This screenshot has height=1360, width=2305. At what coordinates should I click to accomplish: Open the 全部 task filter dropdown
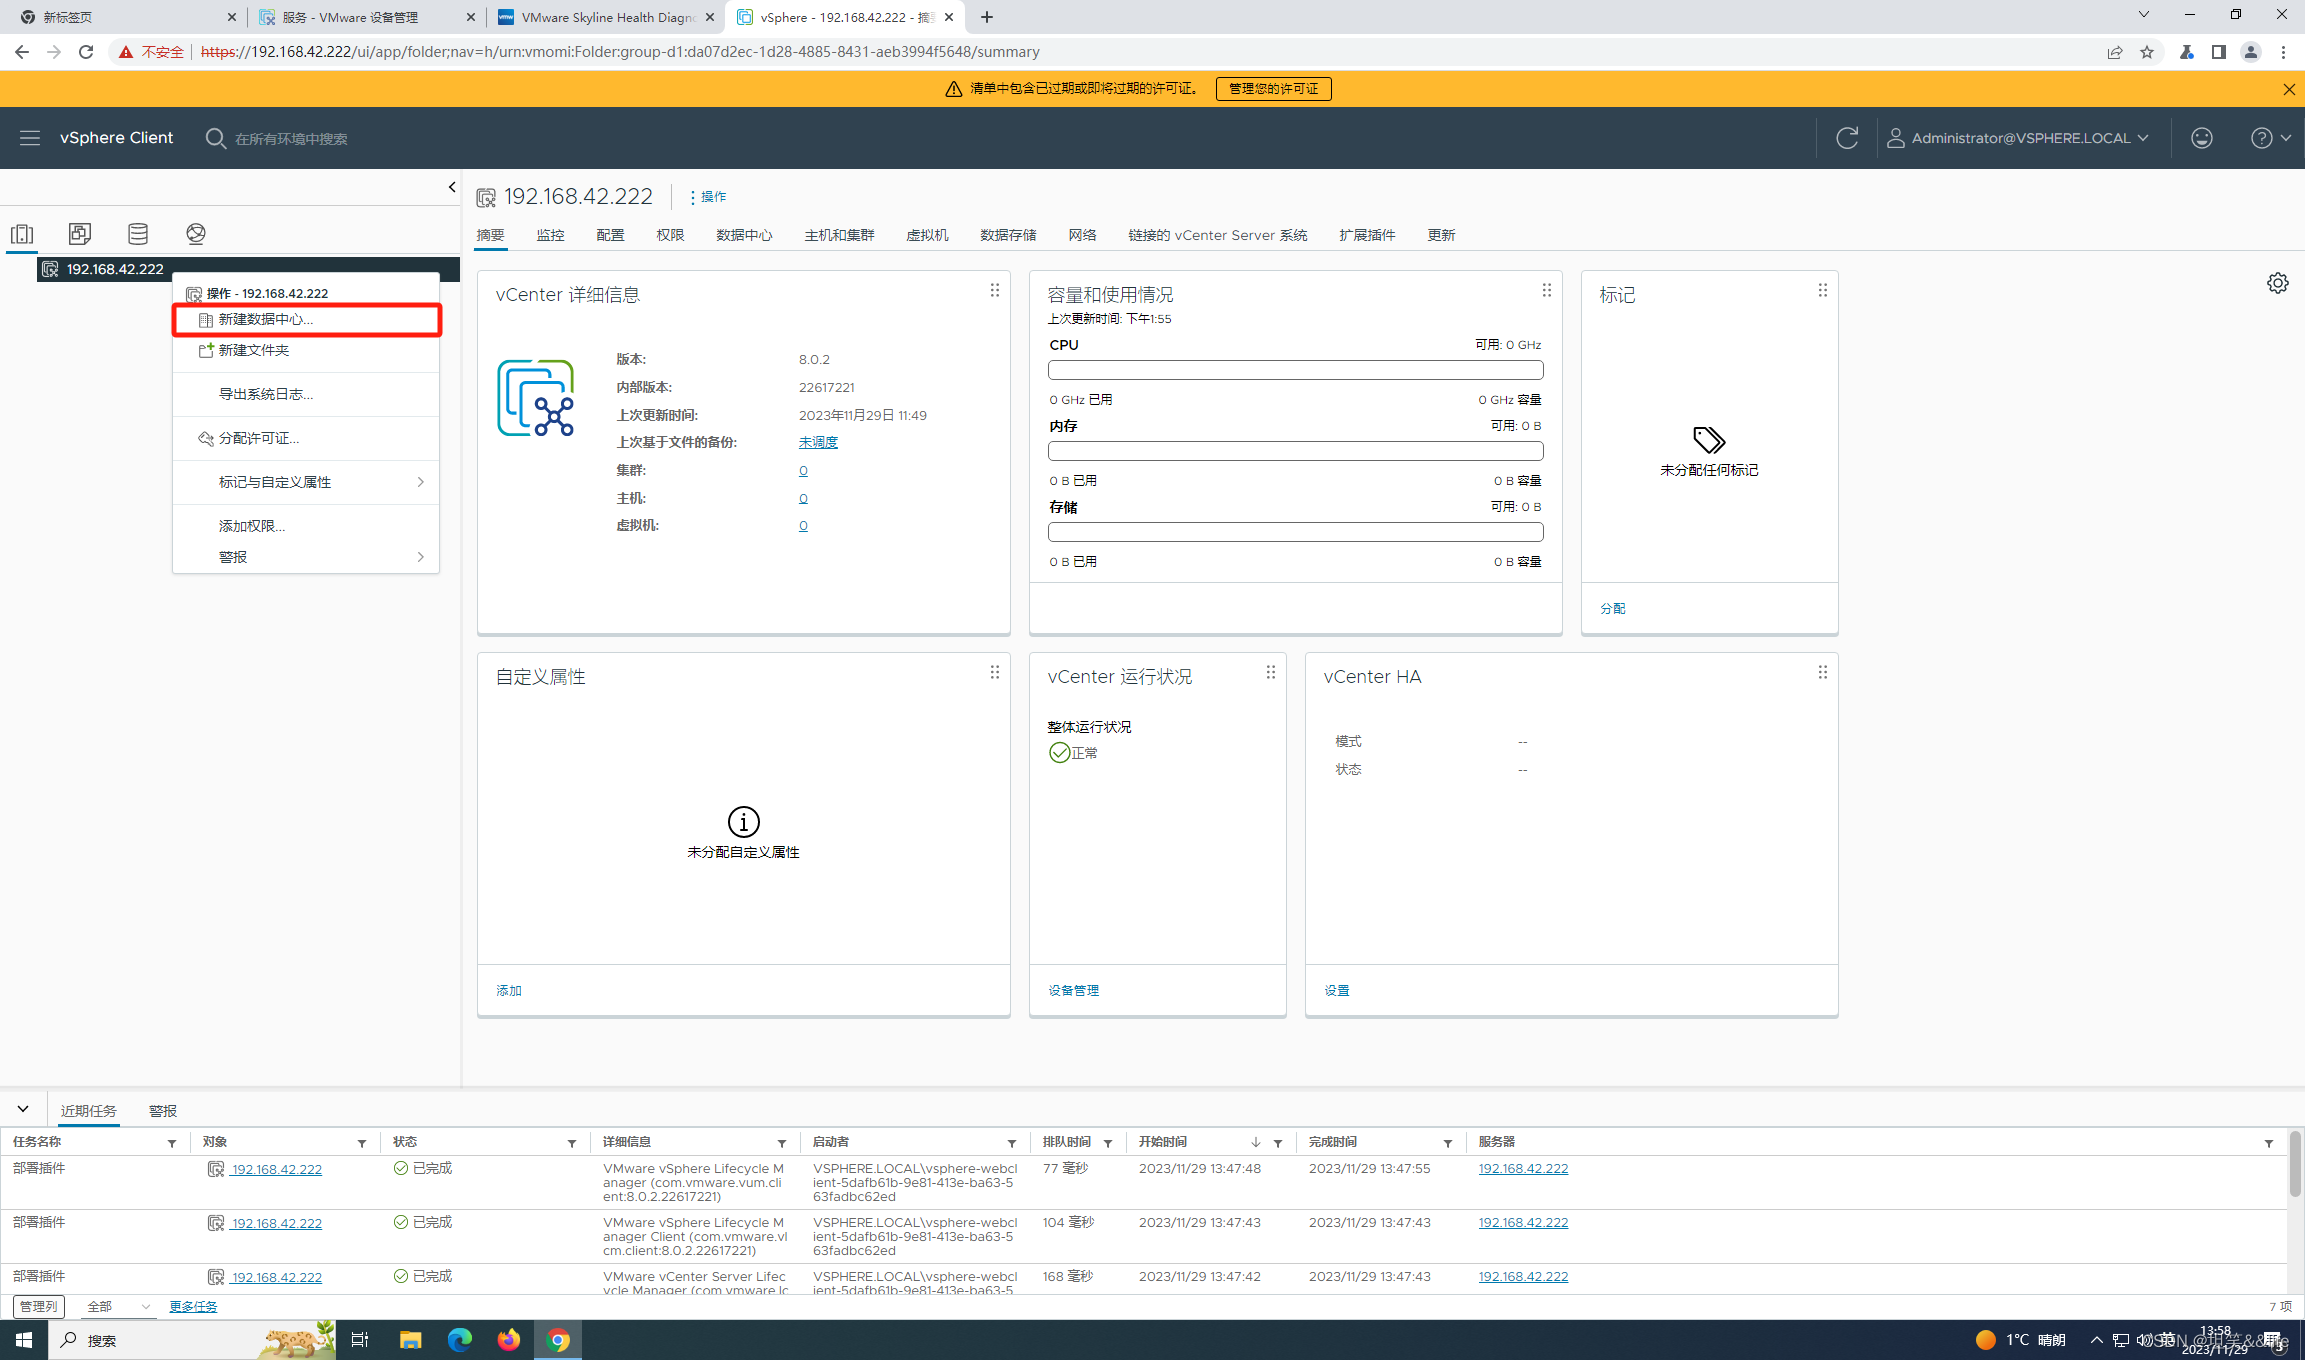tap(118, 1306)
